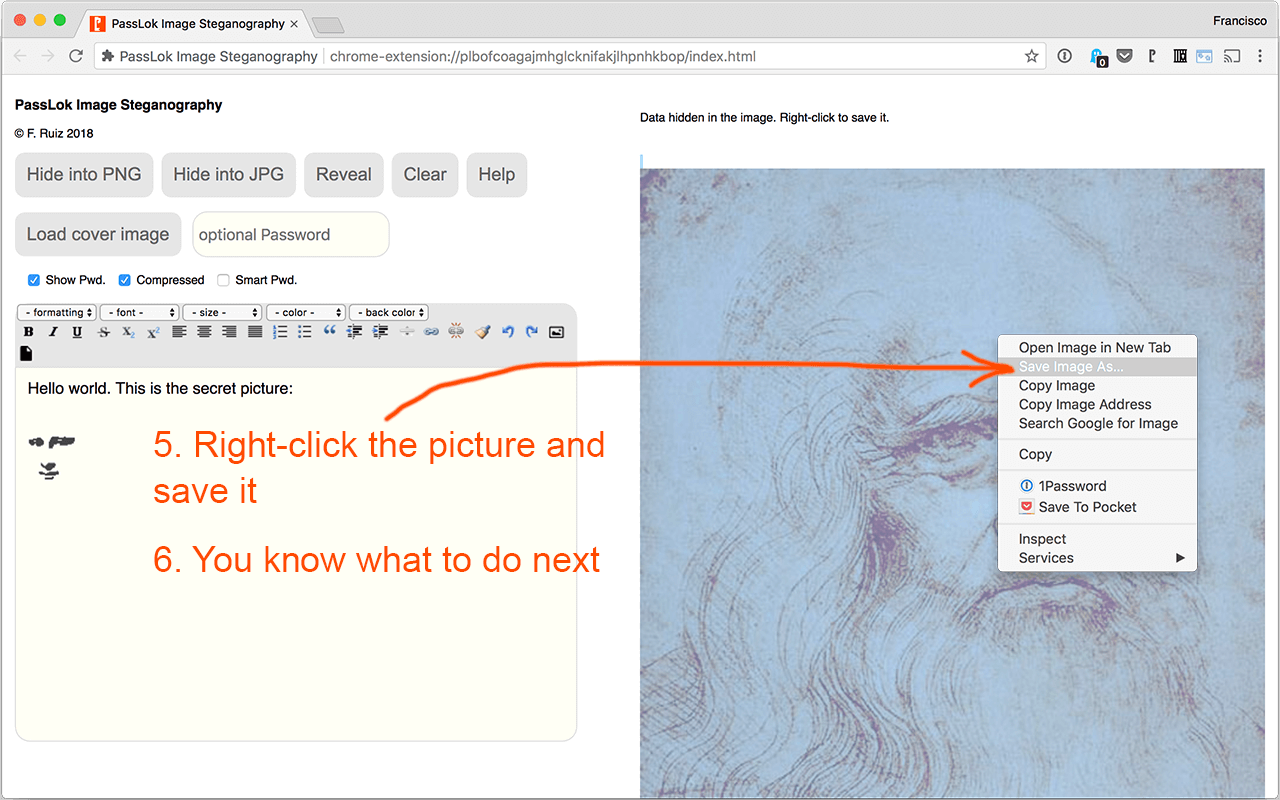
Task: Open the size dropdown
Action: [222, 312]
